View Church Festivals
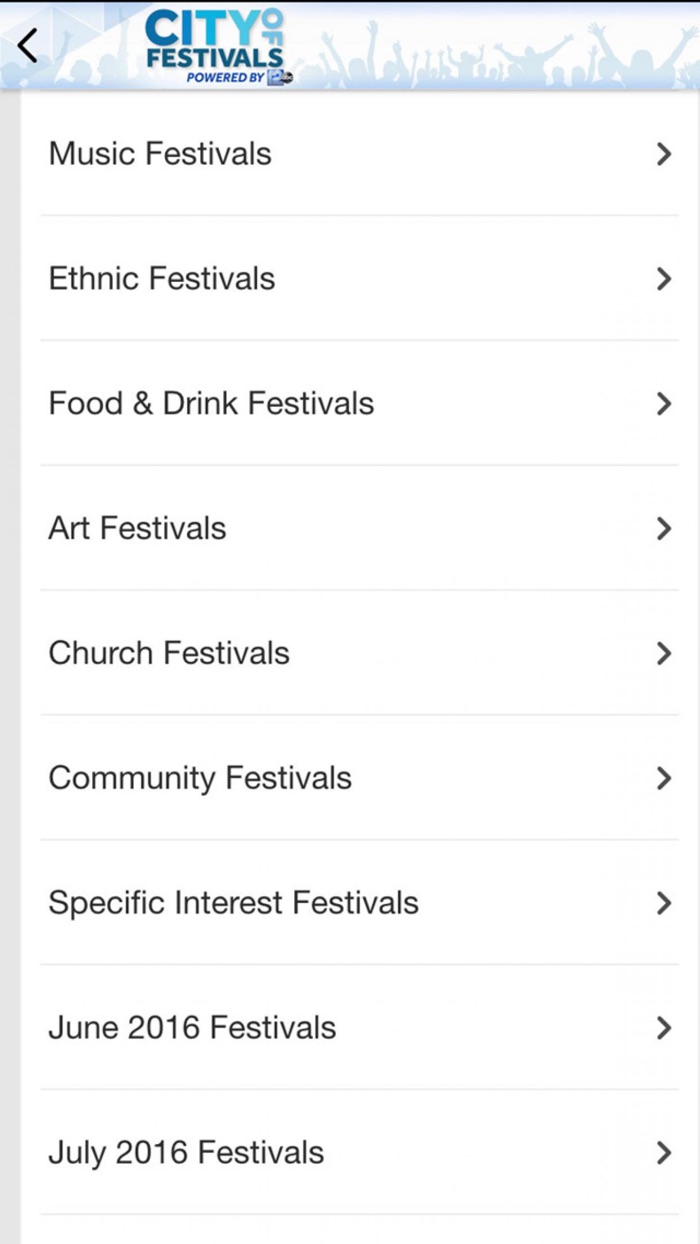Screen dimensions: 700x1244 coord(169,653)
